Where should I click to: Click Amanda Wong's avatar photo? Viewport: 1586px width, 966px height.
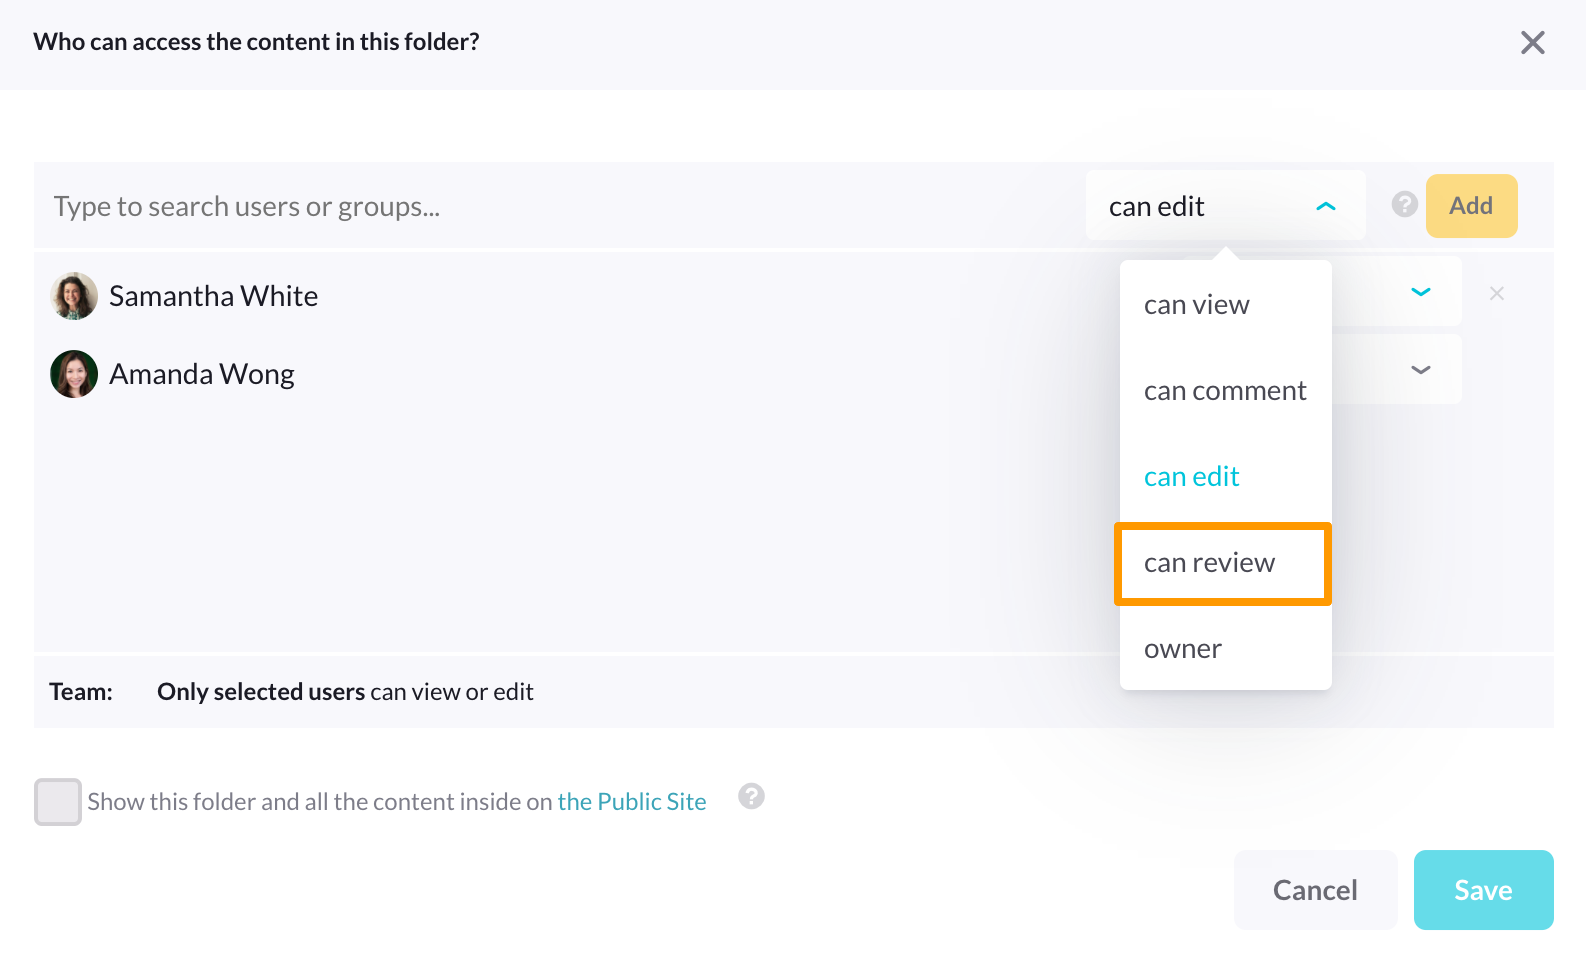(x=74, y=374)
